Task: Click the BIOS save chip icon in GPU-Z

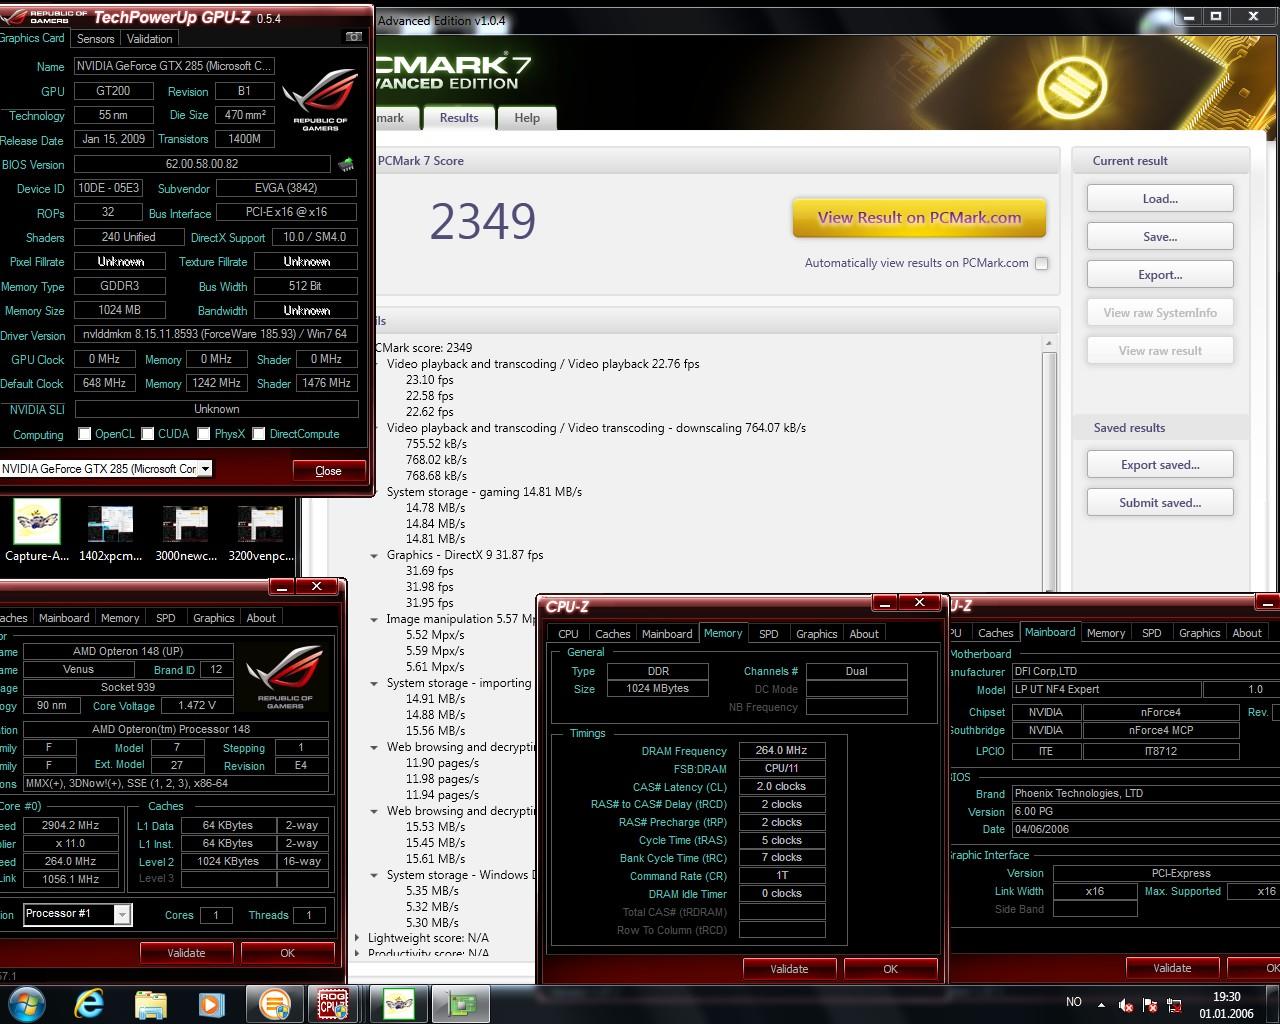Action: (346, 164)
